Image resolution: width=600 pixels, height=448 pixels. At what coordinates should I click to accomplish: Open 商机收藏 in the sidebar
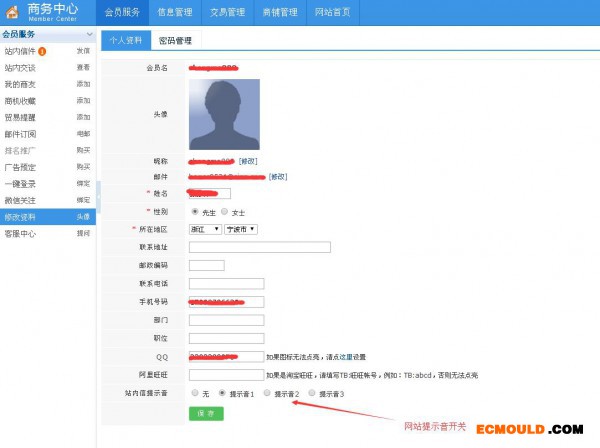click(x=20, y=101)
